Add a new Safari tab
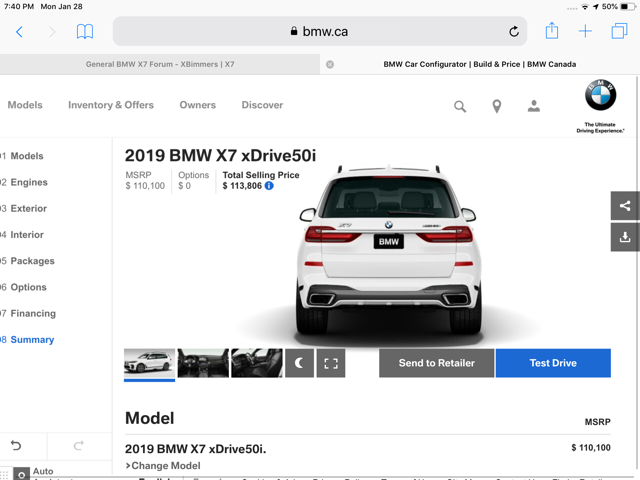640x480 pixels. click(x=585, y=32)
